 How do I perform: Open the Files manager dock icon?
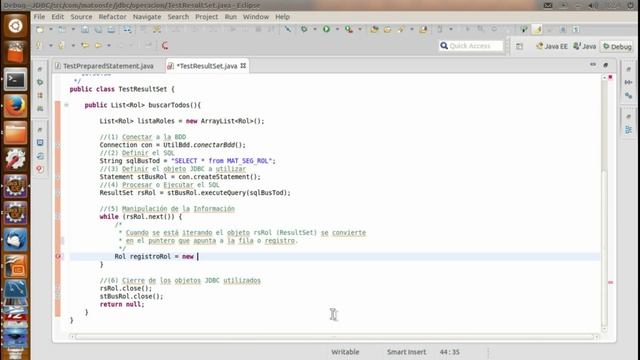click(x=15, y=133)
